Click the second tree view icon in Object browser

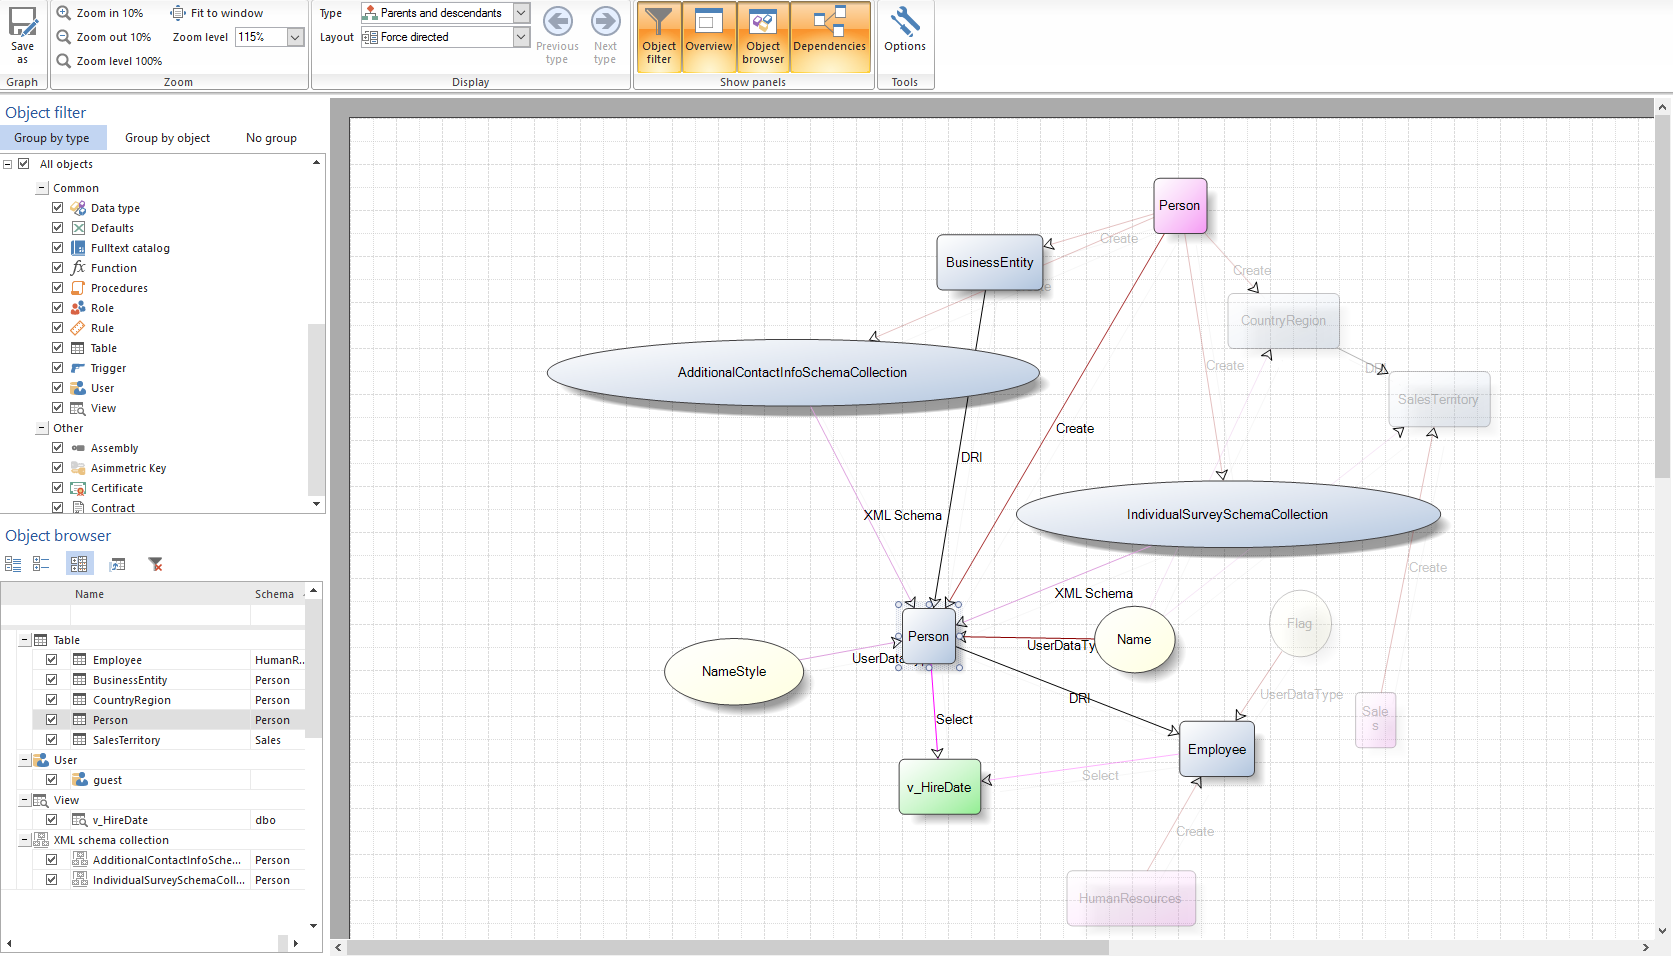click(41, 564)
